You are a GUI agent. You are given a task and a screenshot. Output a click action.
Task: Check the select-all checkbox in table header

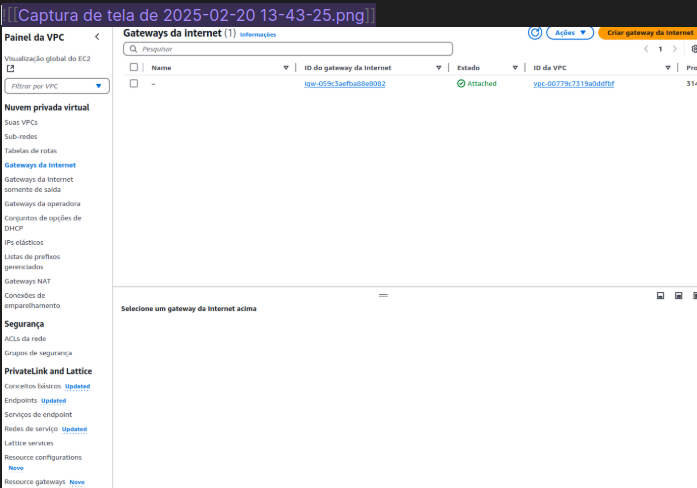pyautogui.click(x=134, y=68)
